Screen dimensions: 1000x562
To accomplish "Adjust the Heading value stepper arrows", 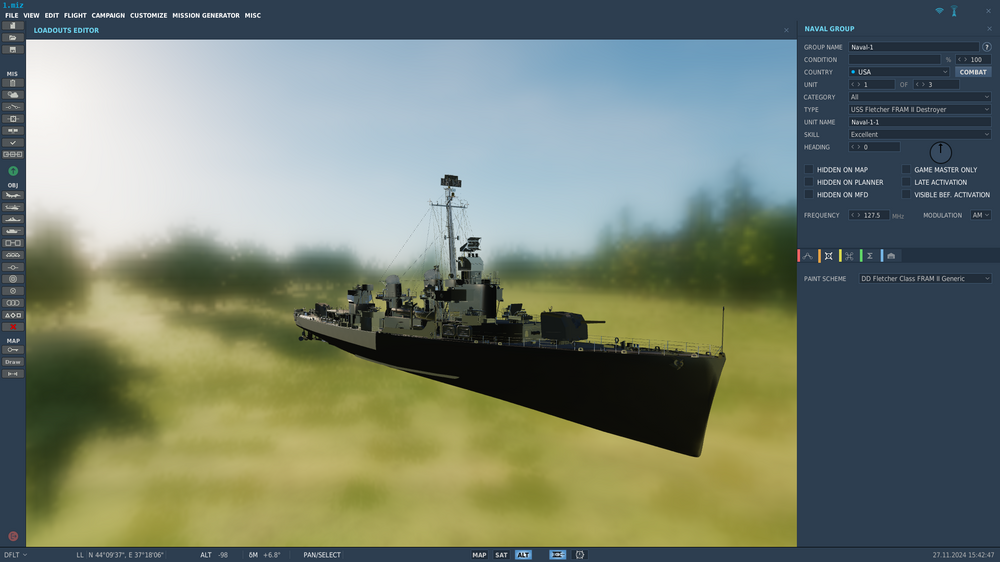I will pos(855,147).
